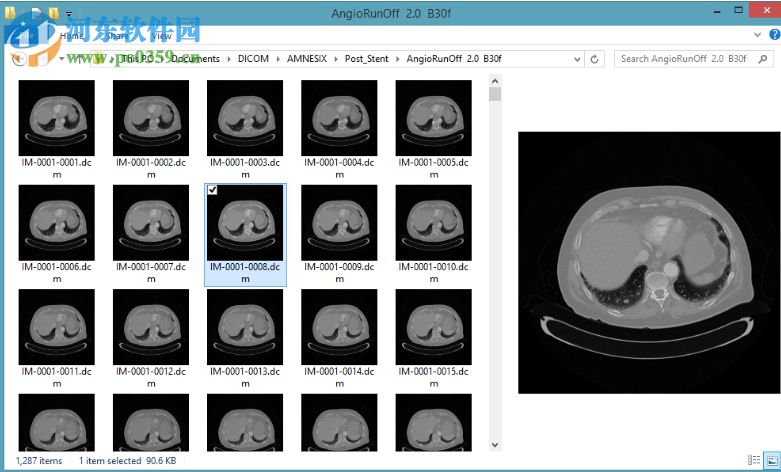This screenshot has width=781, height=472.
Task: Focus the Search AngioRunOff field
Action: 694,59
